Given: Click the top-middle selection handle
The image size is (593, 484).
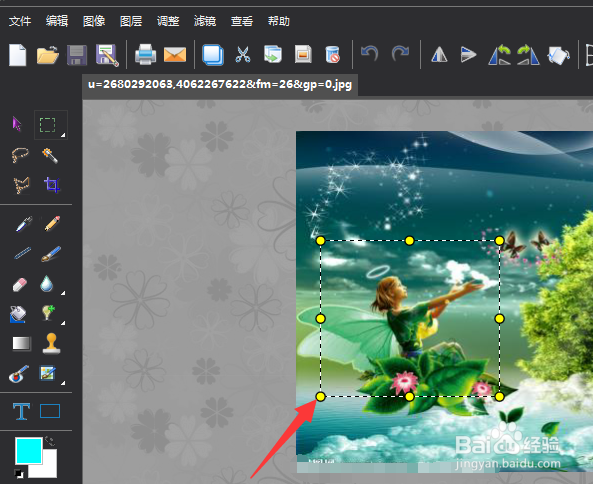Looking at the screenshot, I should coord(410,240).
